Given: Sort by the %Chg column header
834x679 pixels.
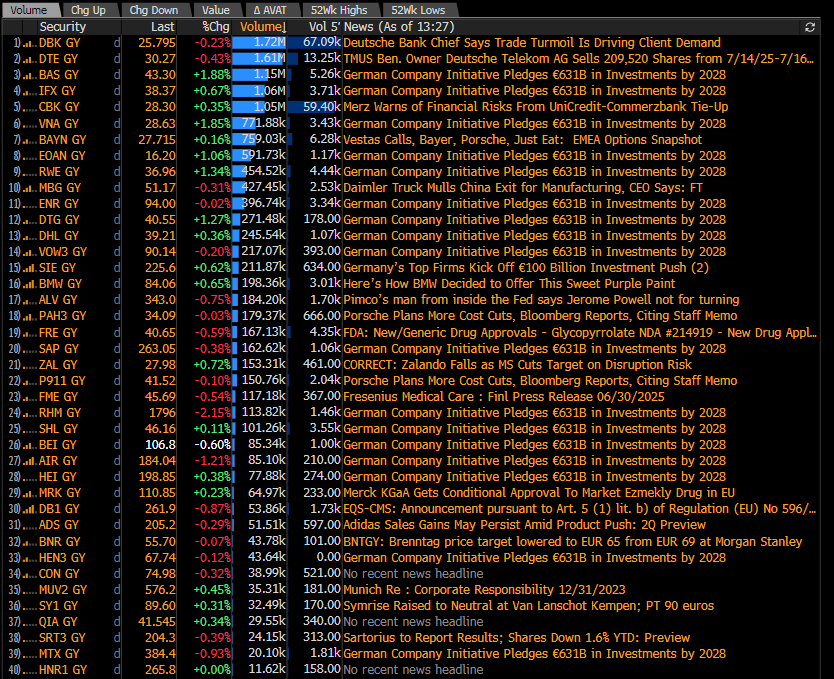Looking at the screenshot, I should click(x=216, y=27).
